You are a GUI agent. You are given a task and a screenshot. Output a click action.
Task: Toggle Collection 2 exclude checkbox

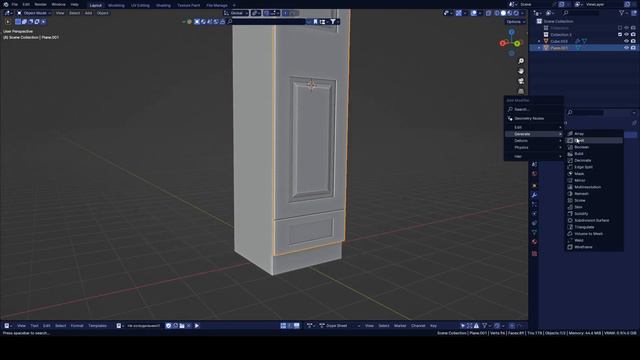620,35
